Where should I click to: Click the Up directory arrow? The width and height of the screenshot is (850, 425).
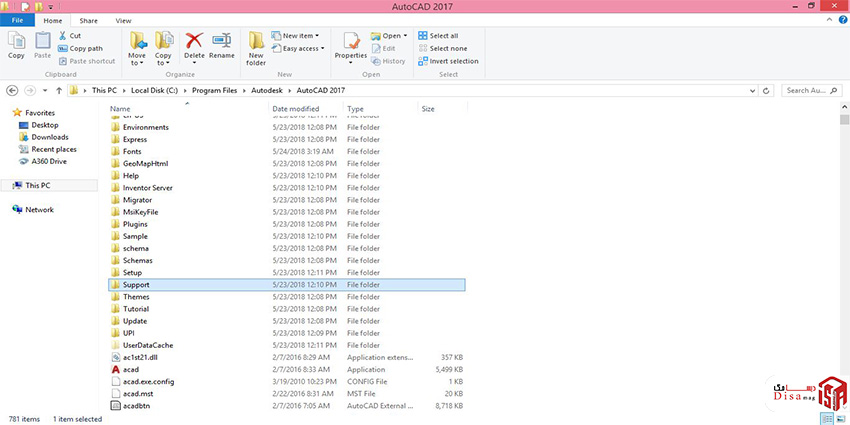click(57, 90)
